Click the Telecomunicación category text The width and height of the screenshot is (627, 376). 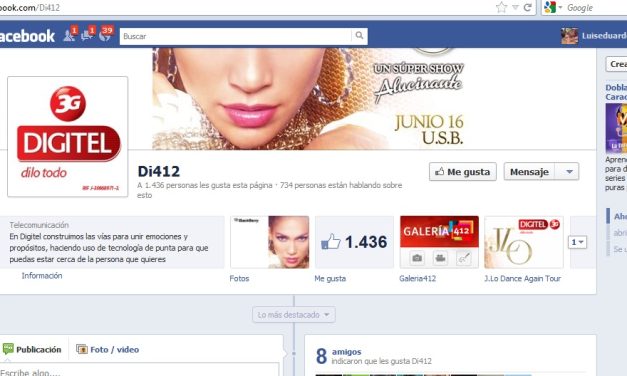(39, 225)
